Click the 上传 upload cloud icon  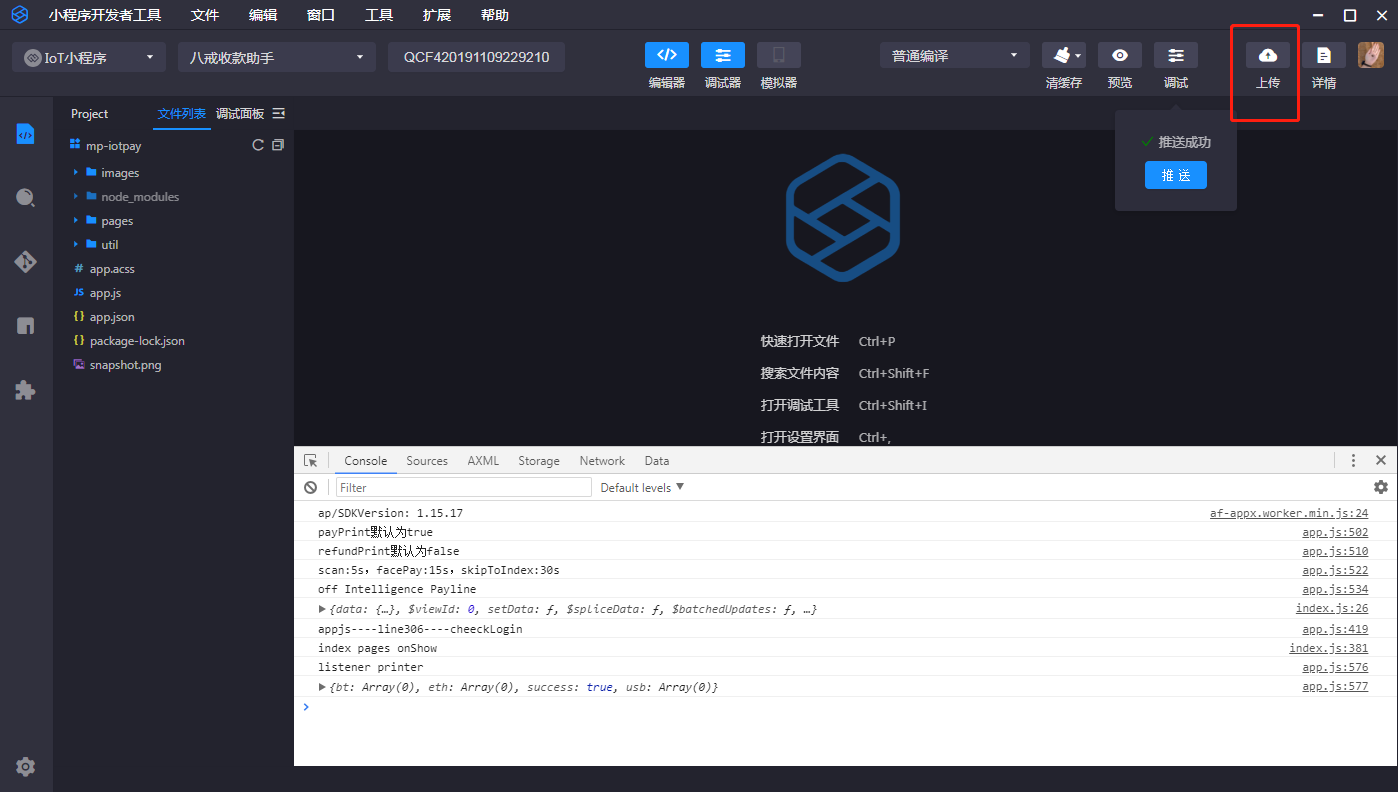click(x=1268, y=55)
